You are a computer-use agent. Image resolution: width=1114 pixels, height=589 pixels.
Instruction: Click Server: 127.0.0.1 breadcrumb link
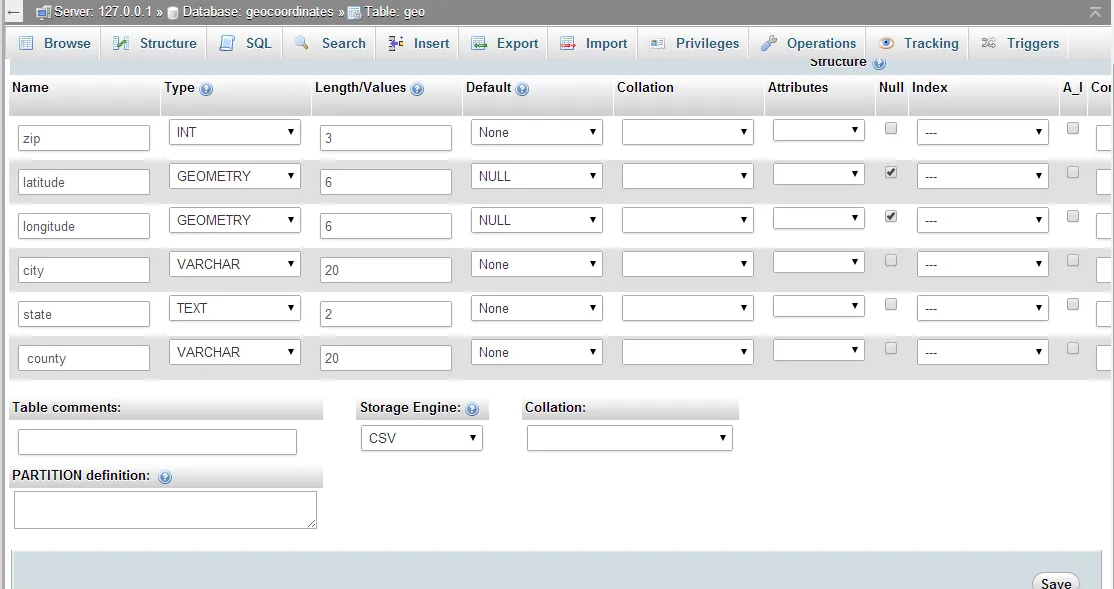(102, 12)
